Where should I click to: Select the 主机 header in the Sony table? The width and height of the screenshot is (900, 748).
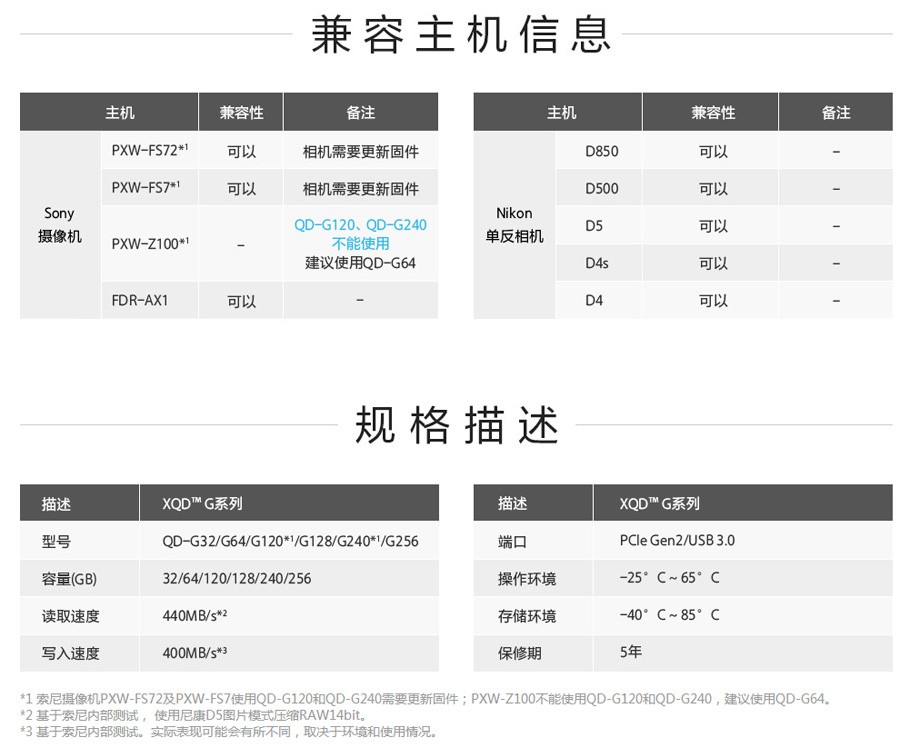click(x=119, y=113)
